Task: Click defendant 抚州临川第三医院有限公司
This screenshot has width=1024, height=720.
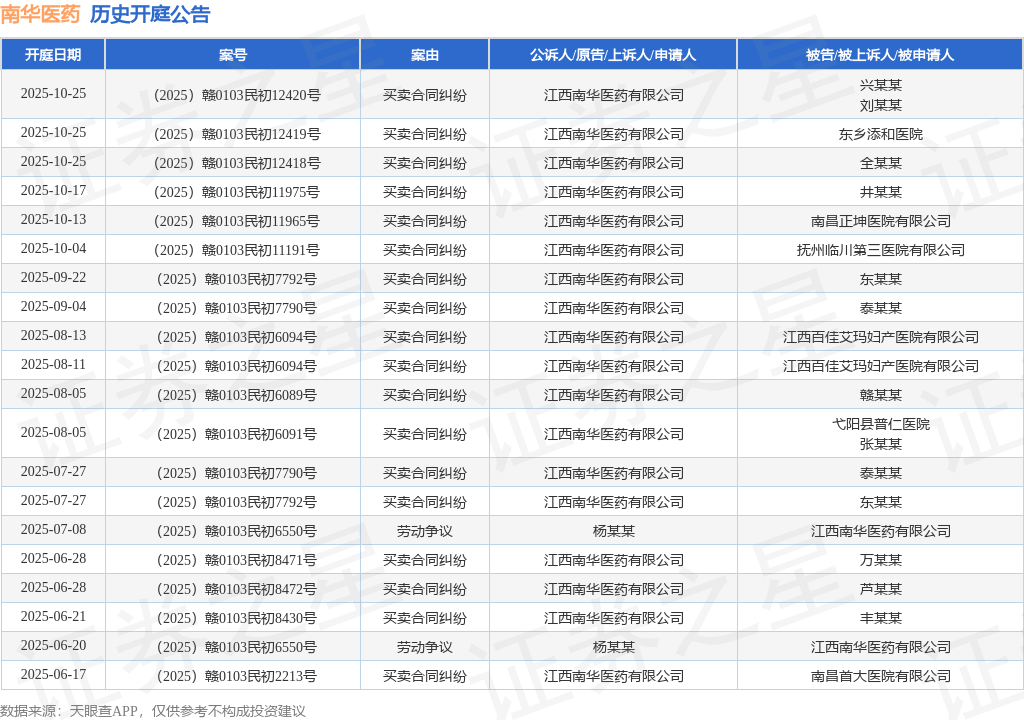Action: 880,250
